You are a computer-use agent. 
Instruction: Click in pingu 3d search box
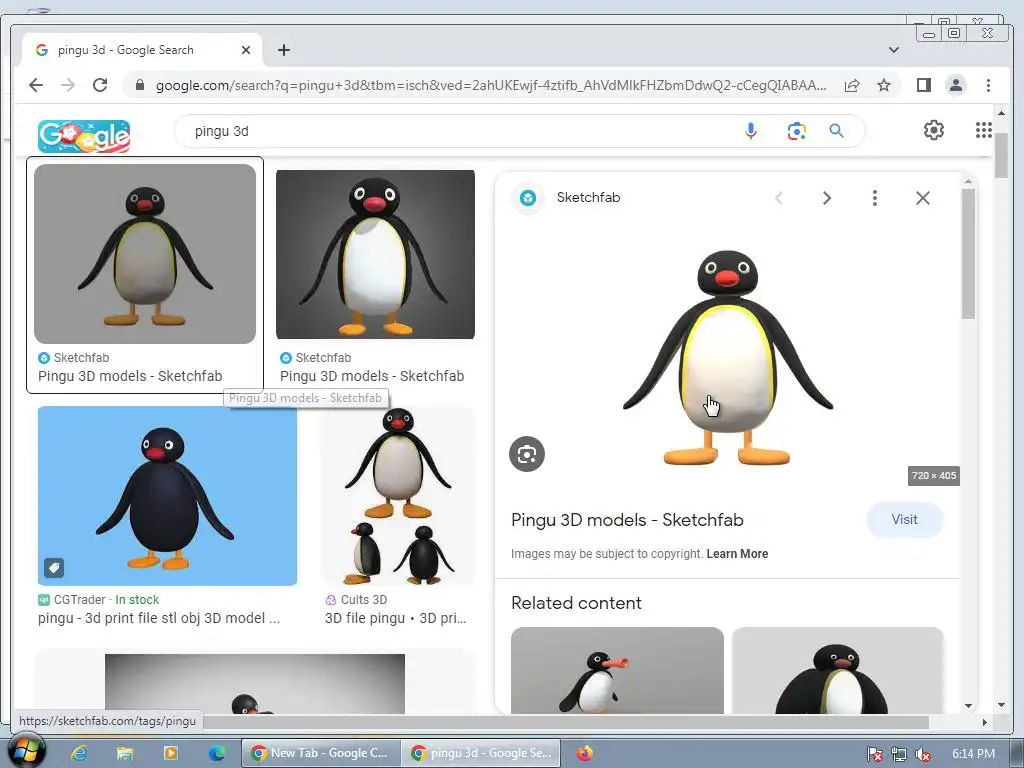[457, 131]
